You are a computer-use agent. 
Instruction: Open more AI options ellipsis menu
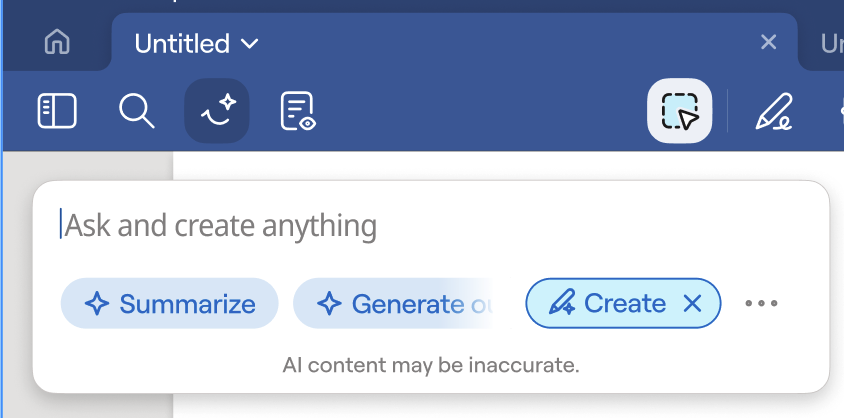(x=762, y=304)
